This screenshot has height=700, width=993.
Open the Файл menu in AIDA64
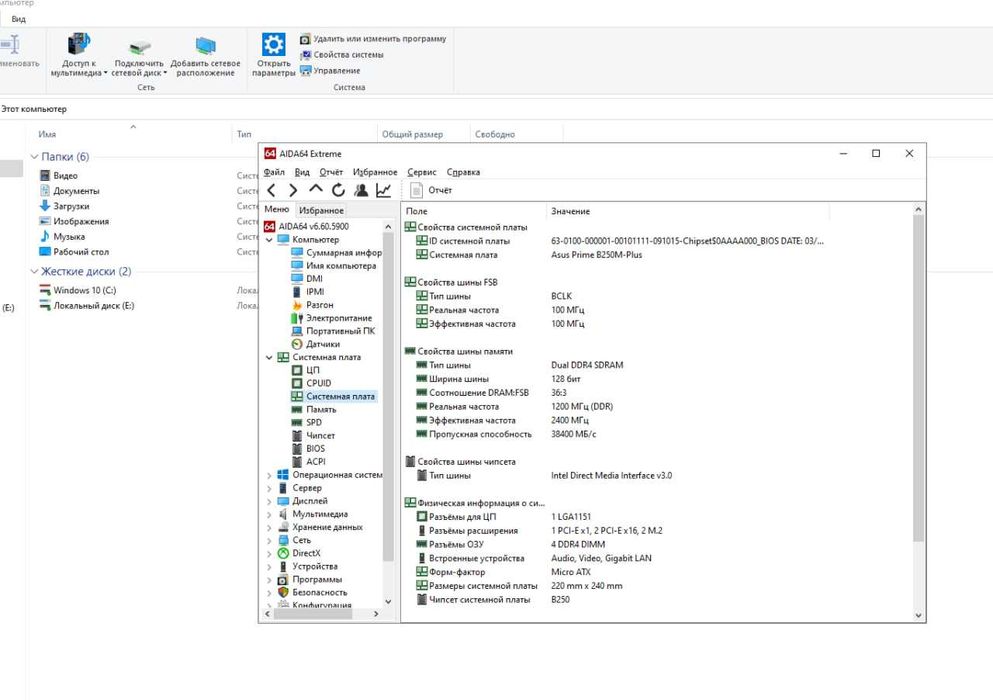point(274,172)
